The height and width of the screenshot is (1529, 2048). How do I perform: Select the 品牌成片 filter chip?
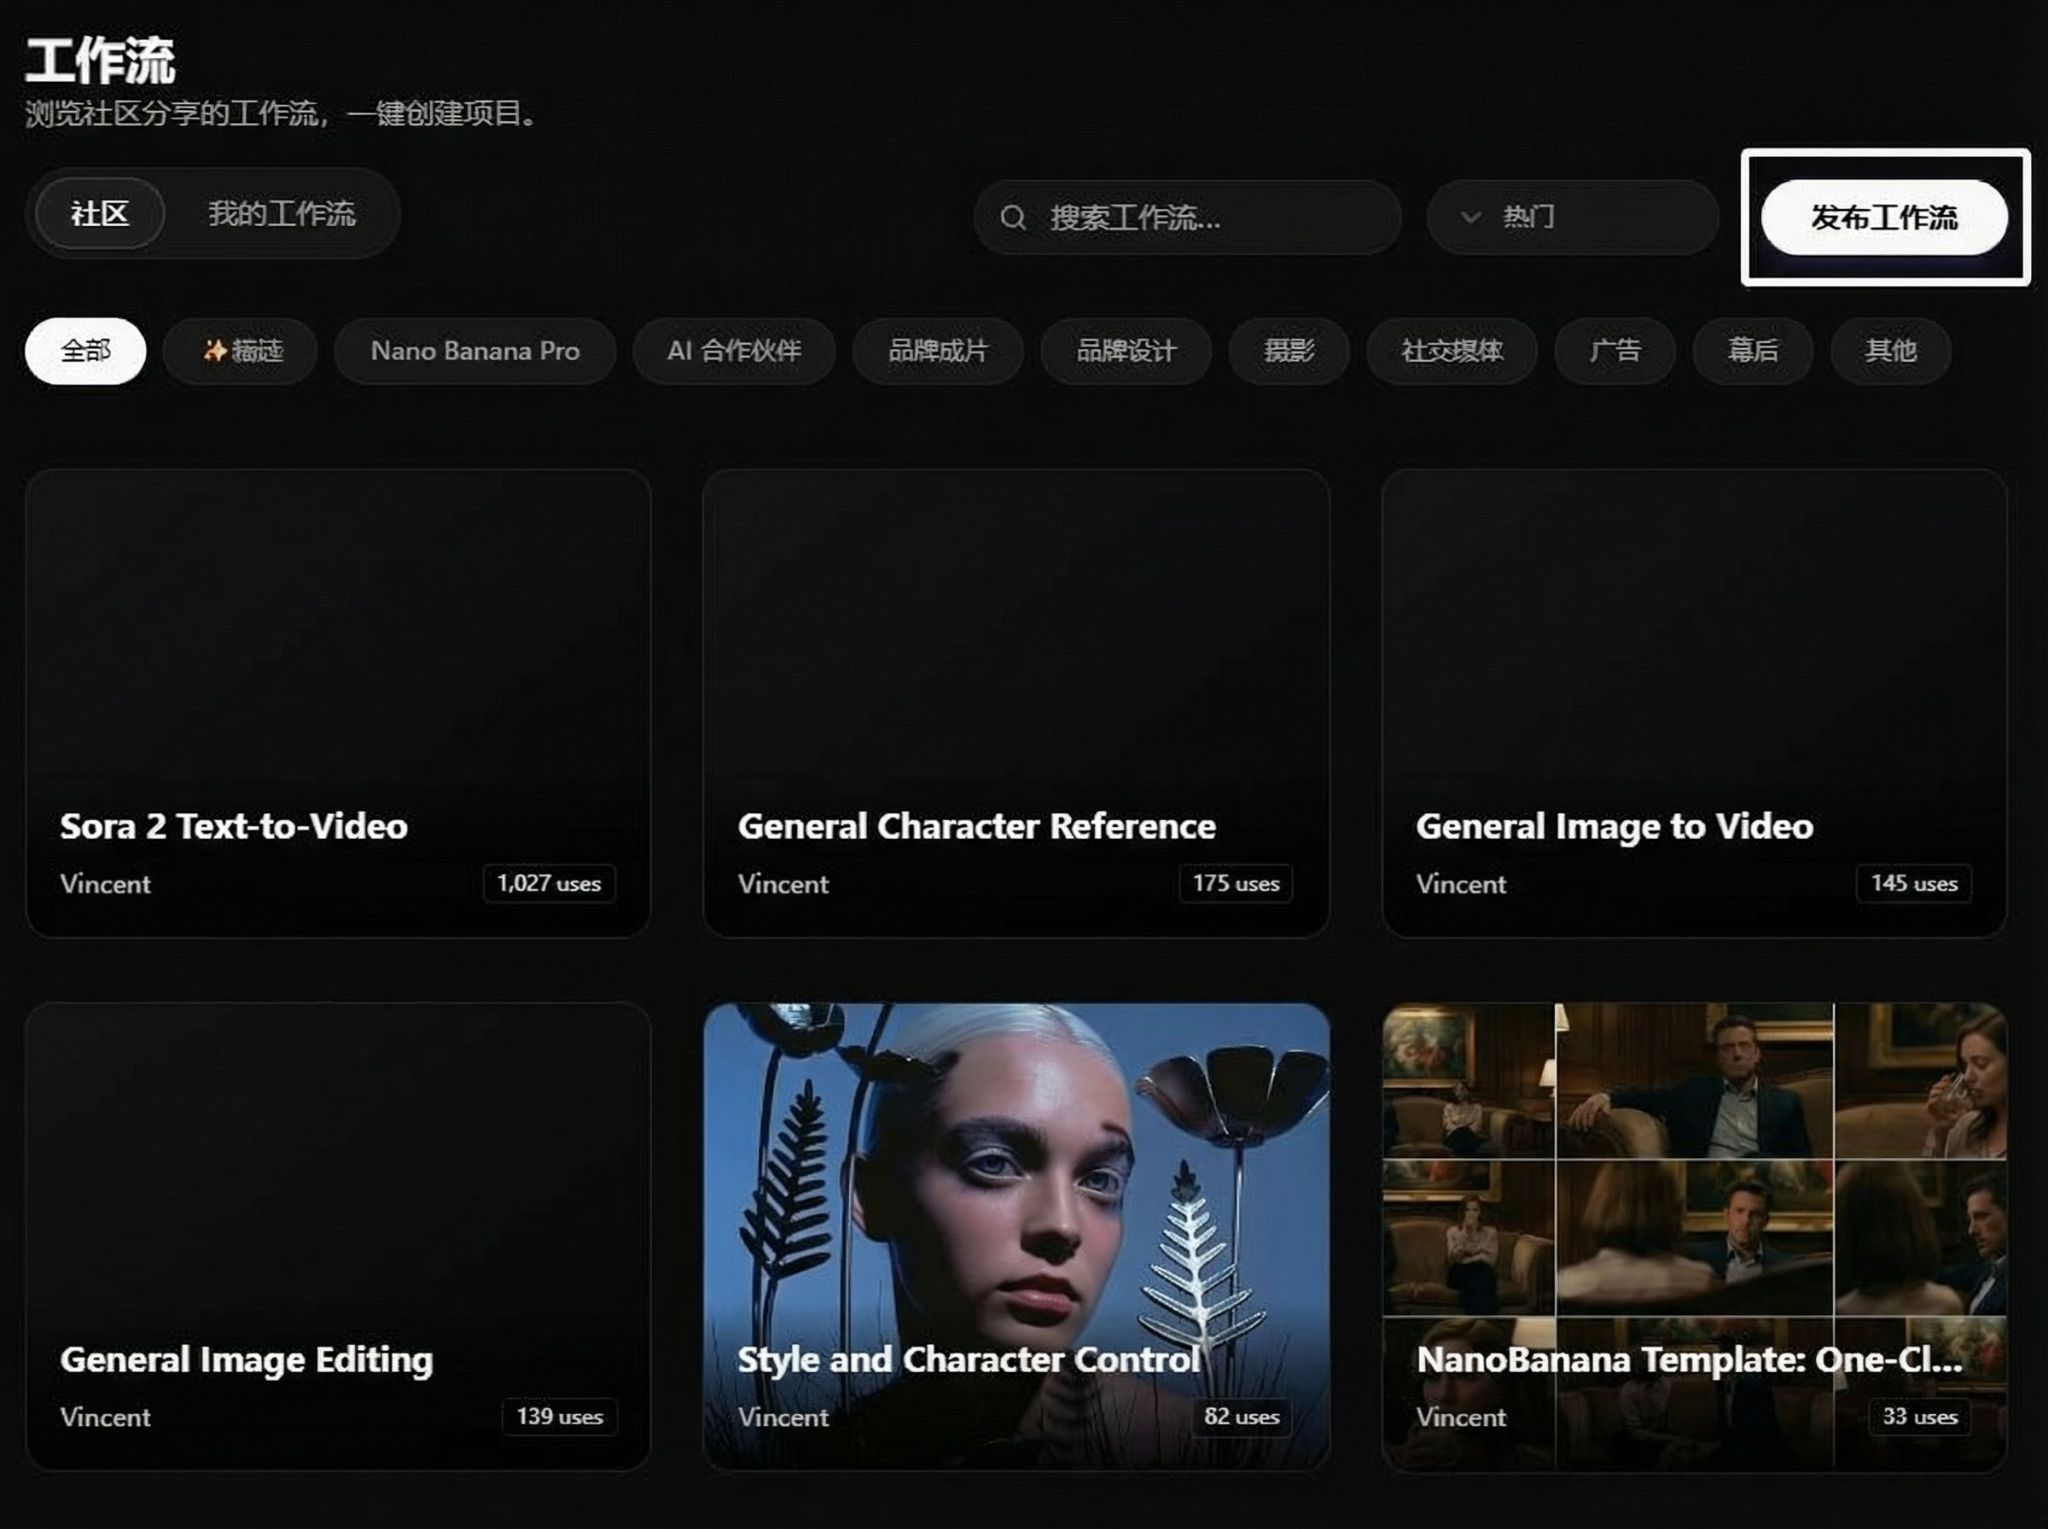tap(937, 351)
